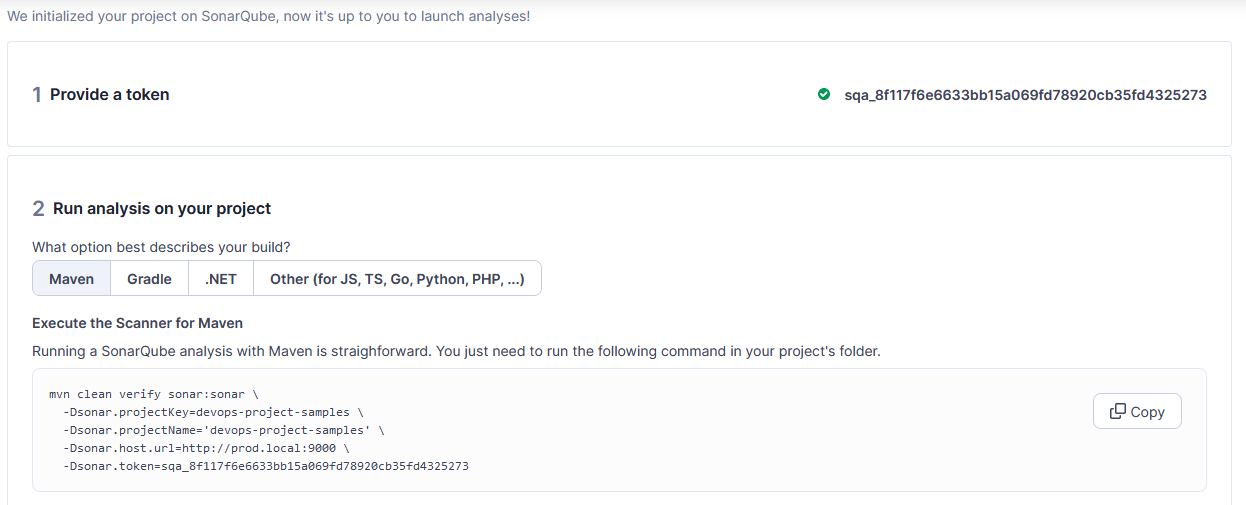Click the Run analysis on your project heading
The image size is (1246, 505).
162,209
